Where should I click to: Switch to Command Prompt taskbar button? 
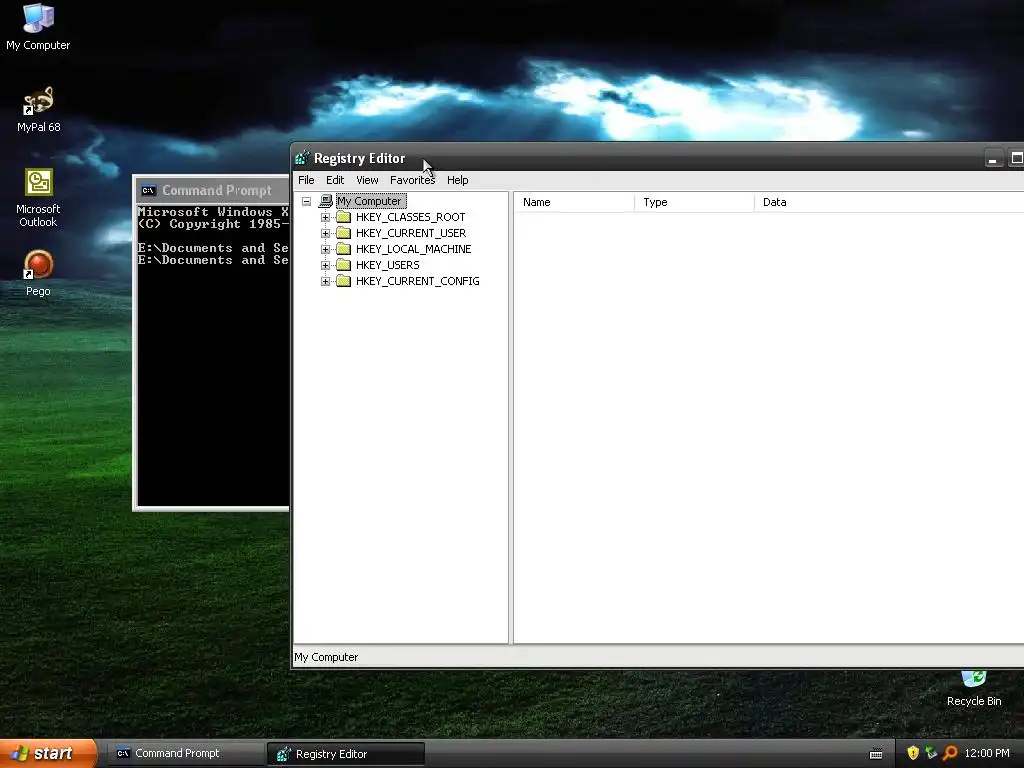185,754
